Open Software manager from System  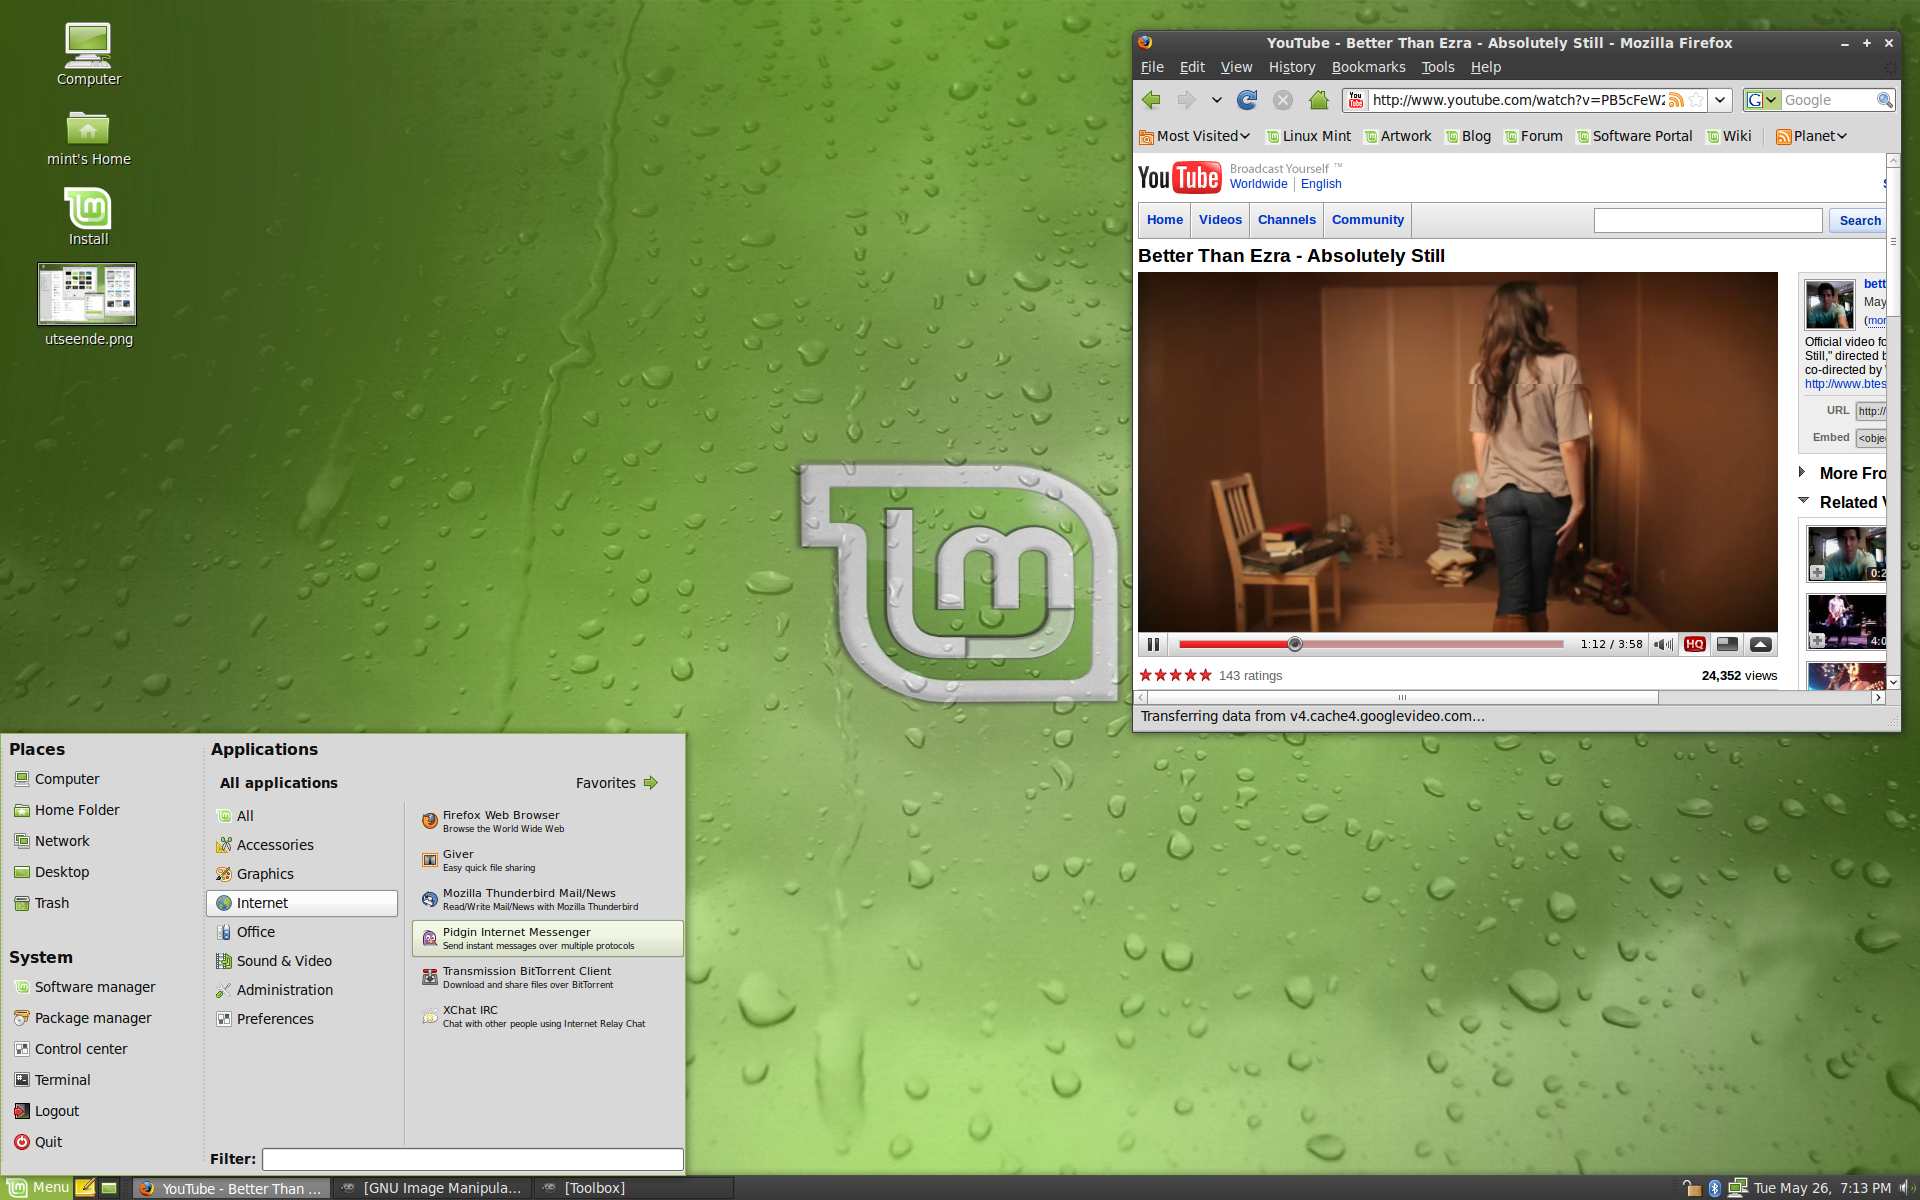point(84,987)
